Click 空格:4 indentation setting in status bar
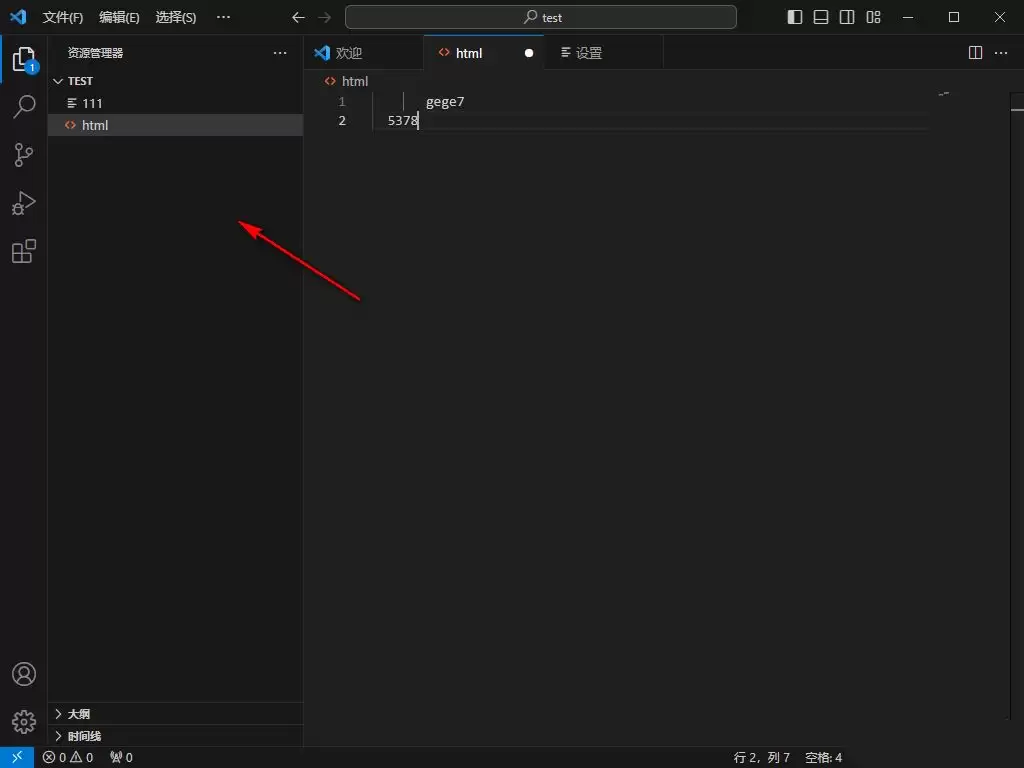Image resolution: width=1024 pixels, height=768 pixels. tap(823, 757)
